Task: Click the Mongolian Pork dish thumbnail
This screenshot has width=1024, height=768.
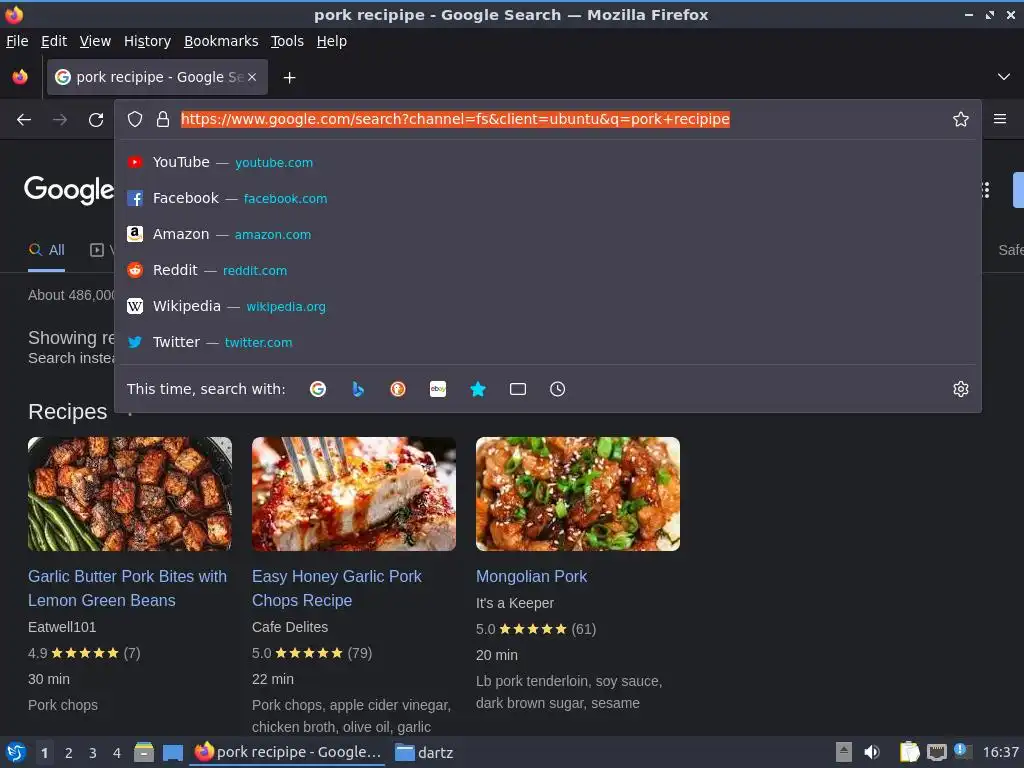Action: 578,494
